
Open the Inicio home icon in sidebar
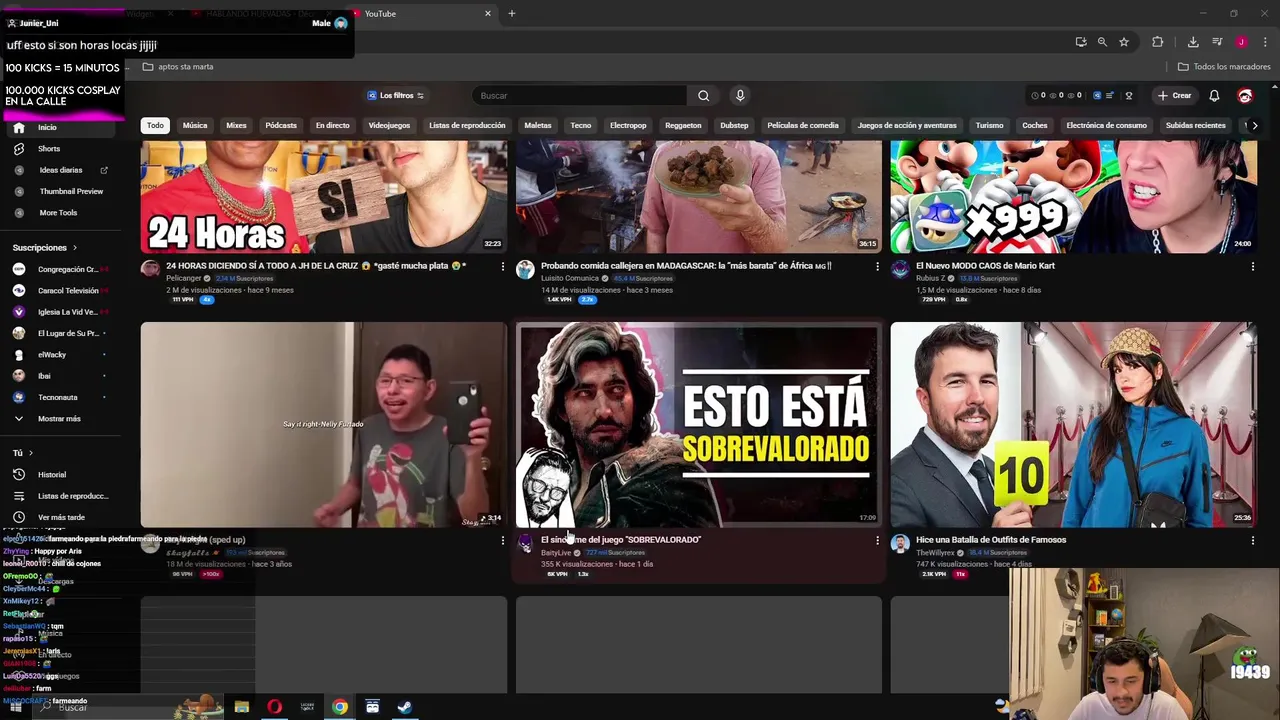[x=19, y=128]
